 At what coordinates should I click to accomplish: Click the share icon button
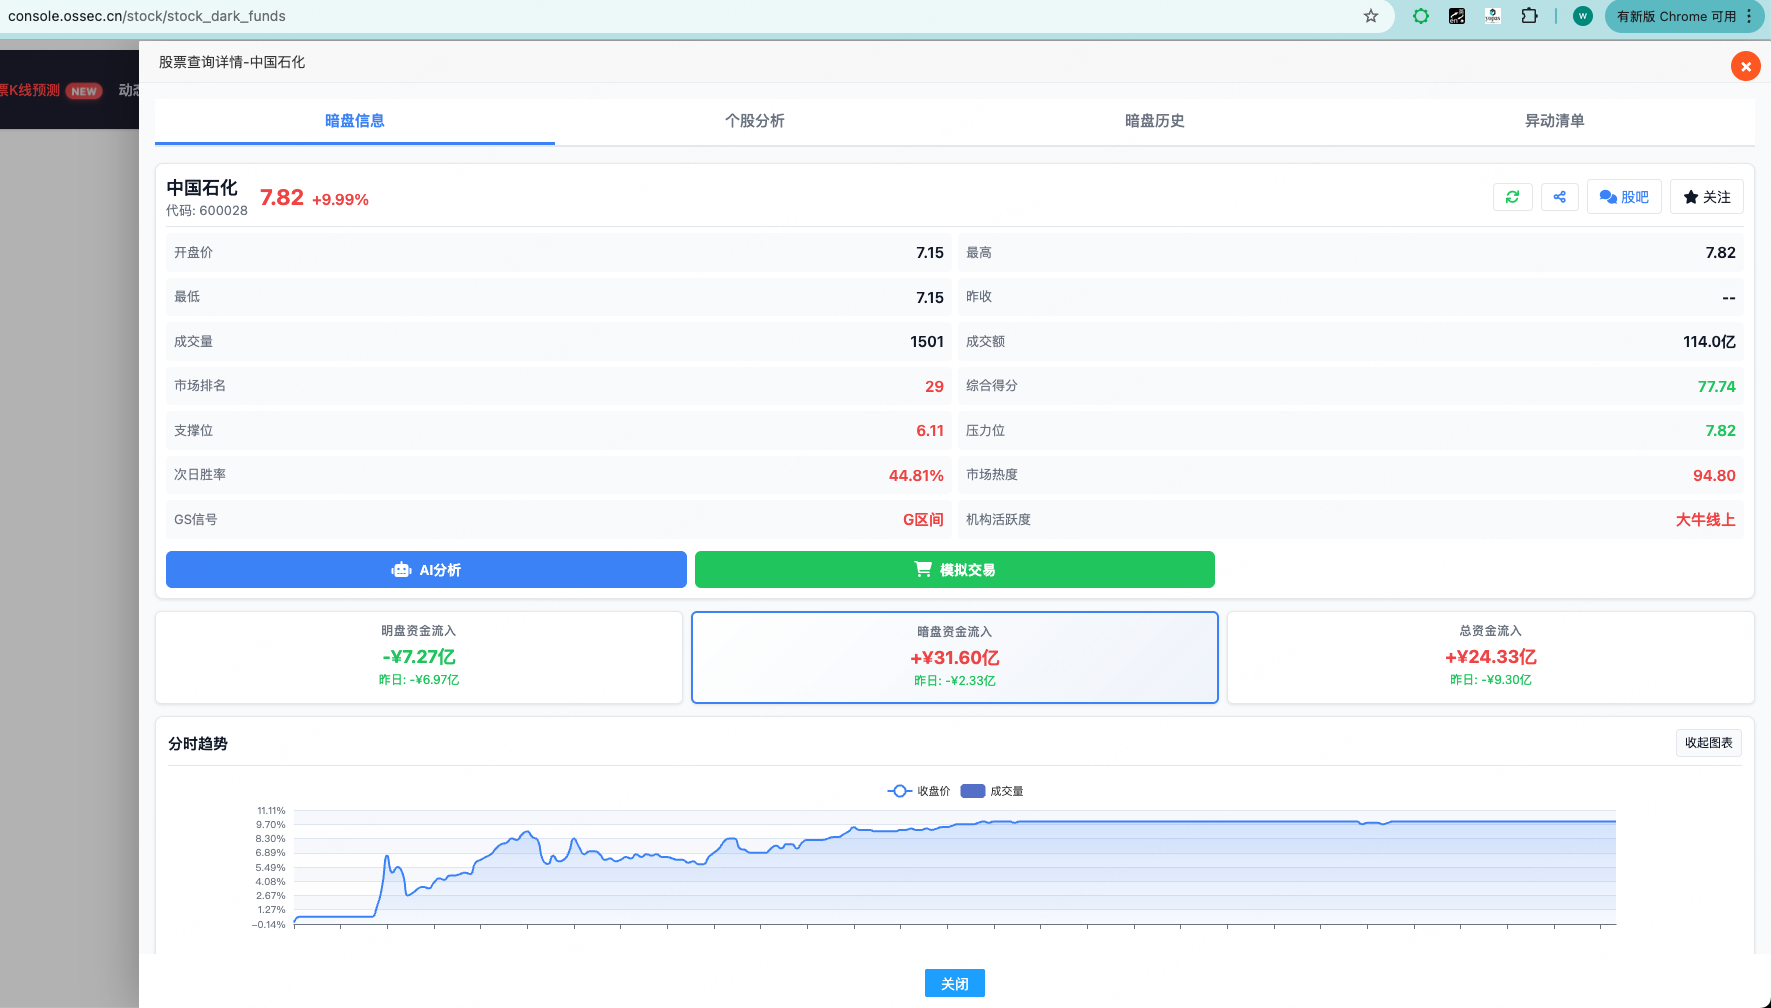[1560, 197]
